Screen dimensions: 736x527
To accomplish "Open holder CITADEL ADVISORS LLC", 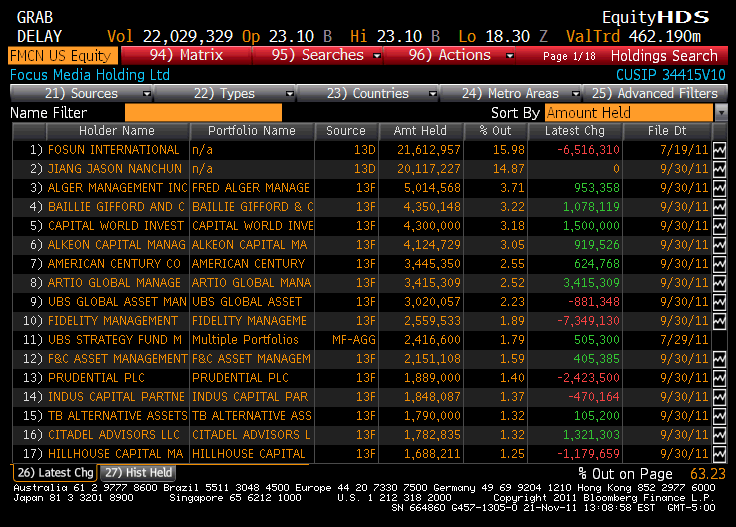I will pos(114,435).
